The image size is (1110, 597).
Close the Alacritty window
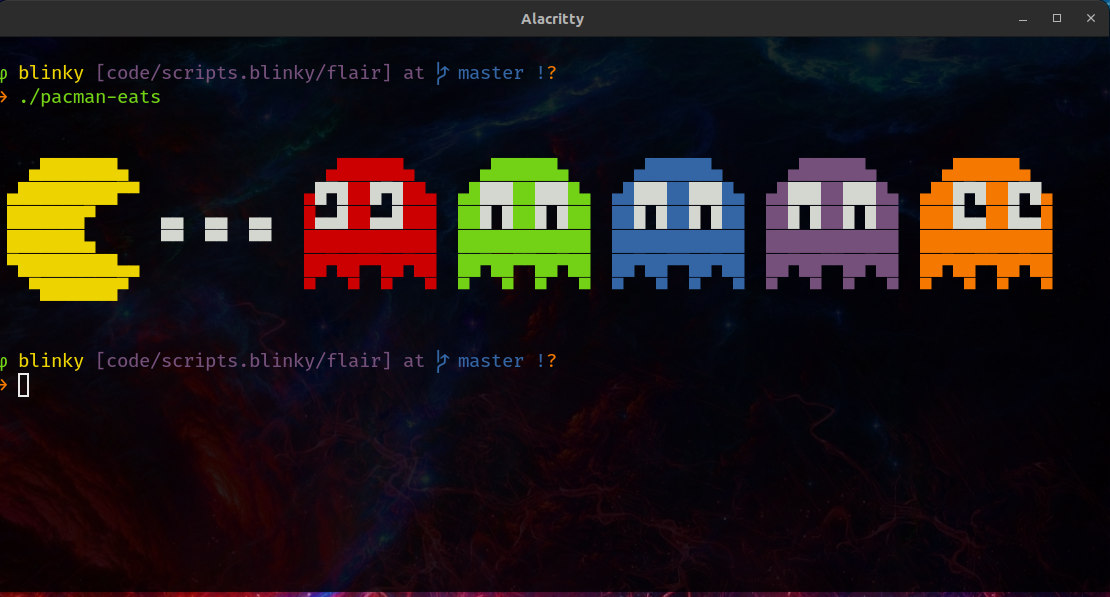point(1091,18)
